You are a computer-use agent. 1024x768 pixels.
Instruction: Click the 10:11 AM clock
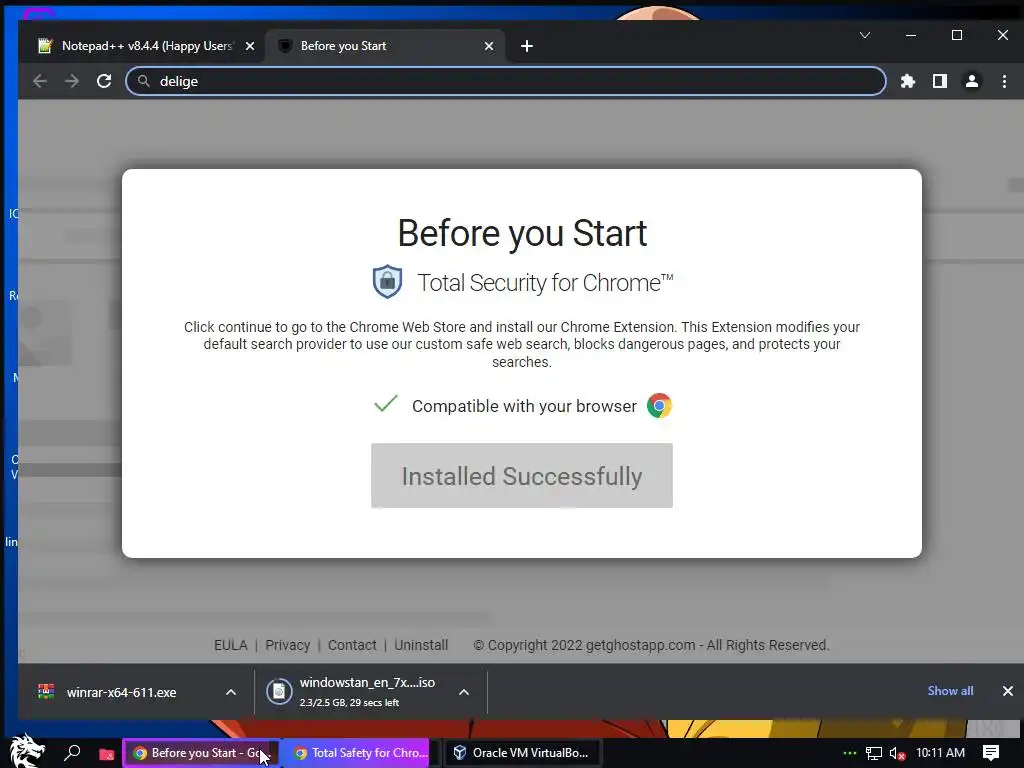(940, 753)
